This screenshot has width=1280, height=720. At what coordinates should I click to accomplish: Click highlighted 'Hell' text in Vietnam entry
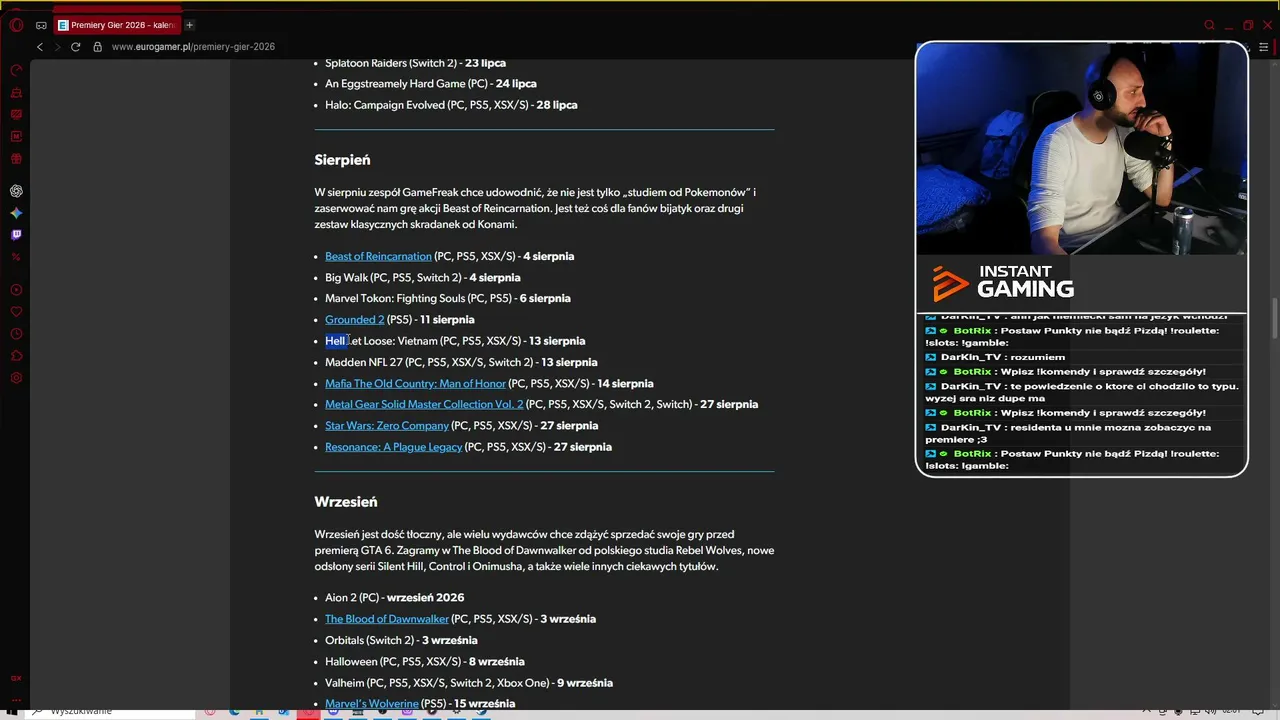pos(335,341)
